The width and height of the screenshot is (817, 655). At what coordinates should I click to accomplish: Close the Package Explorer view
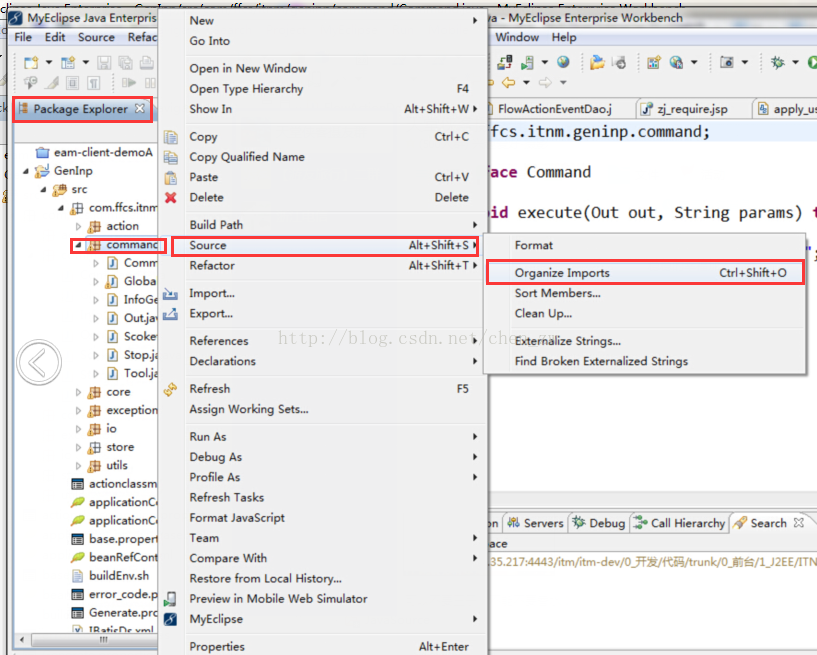[140, 108]
